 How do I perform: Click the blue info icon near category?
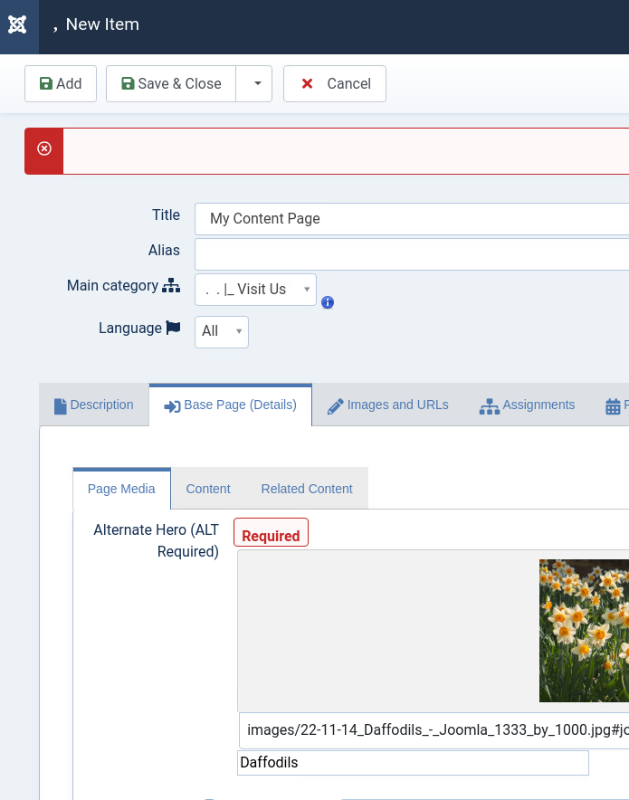tap(328, 303)
